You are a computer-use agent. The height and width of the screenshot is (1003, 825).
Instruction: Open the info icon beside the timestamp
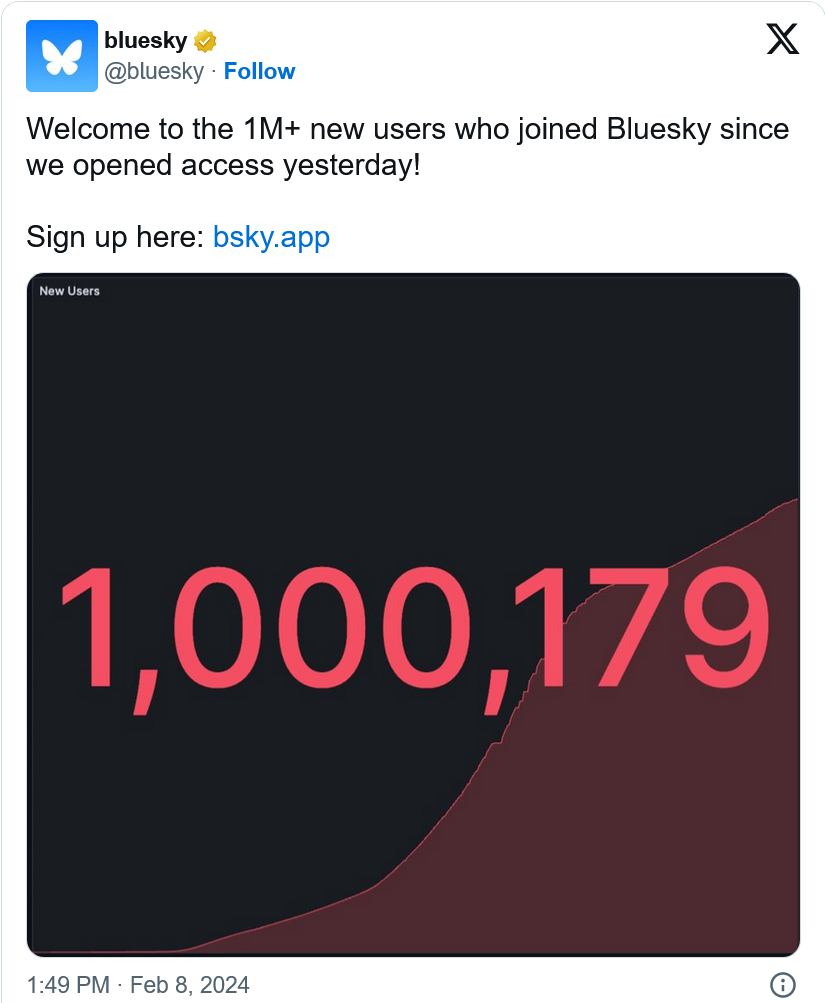[783, 983]
